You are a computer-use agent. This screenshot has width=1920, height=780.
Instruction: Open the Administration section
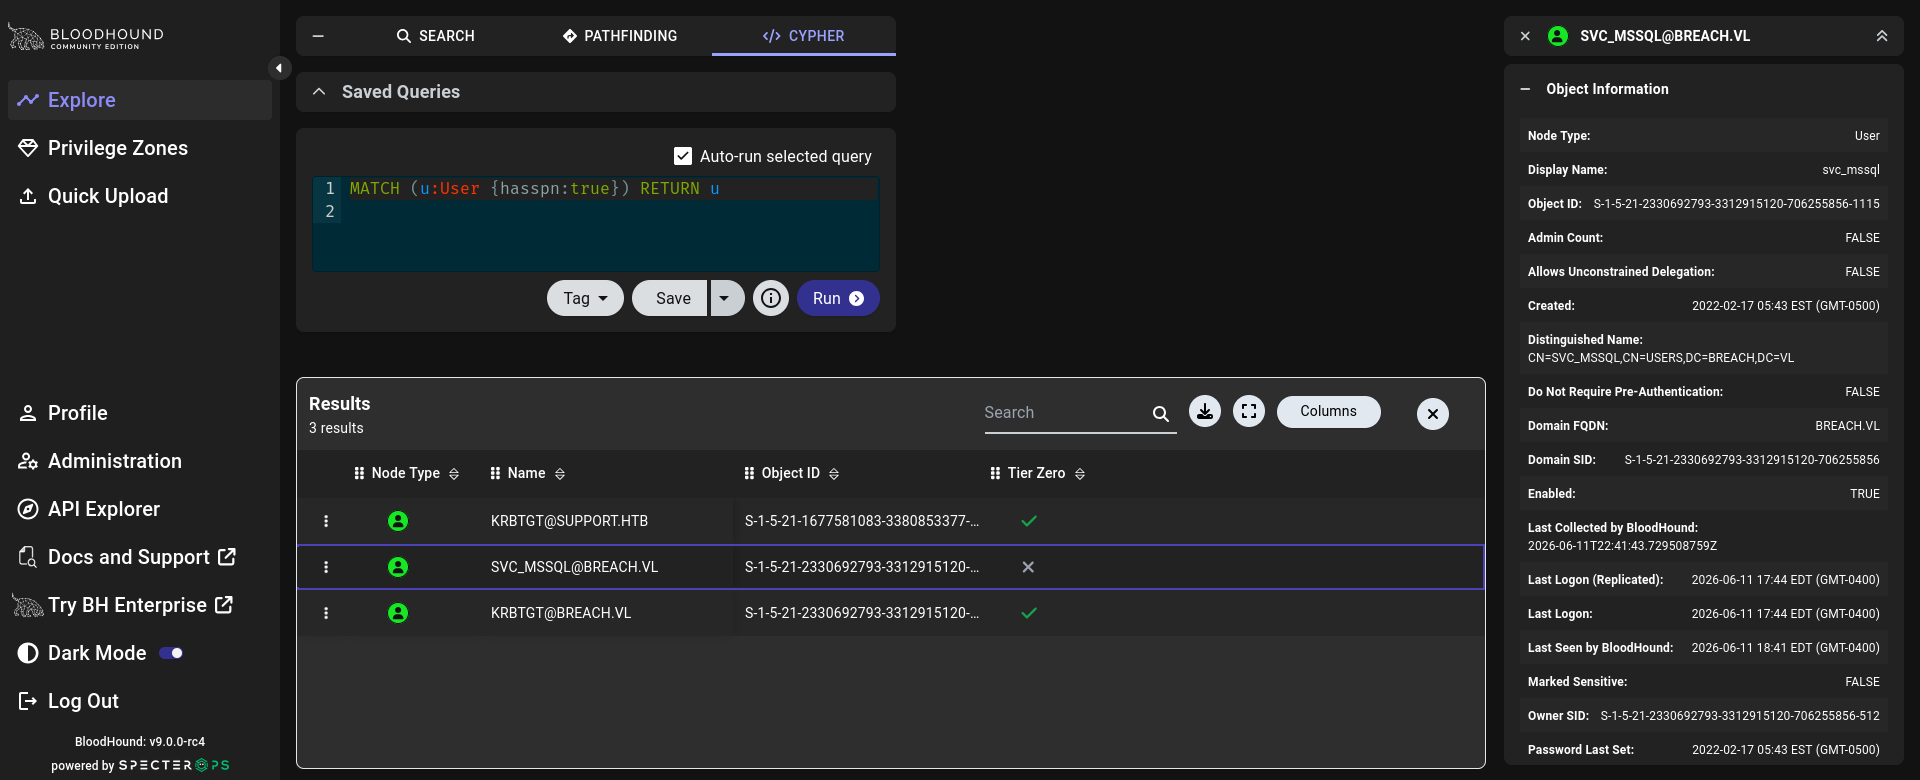(x=140, y=461)
